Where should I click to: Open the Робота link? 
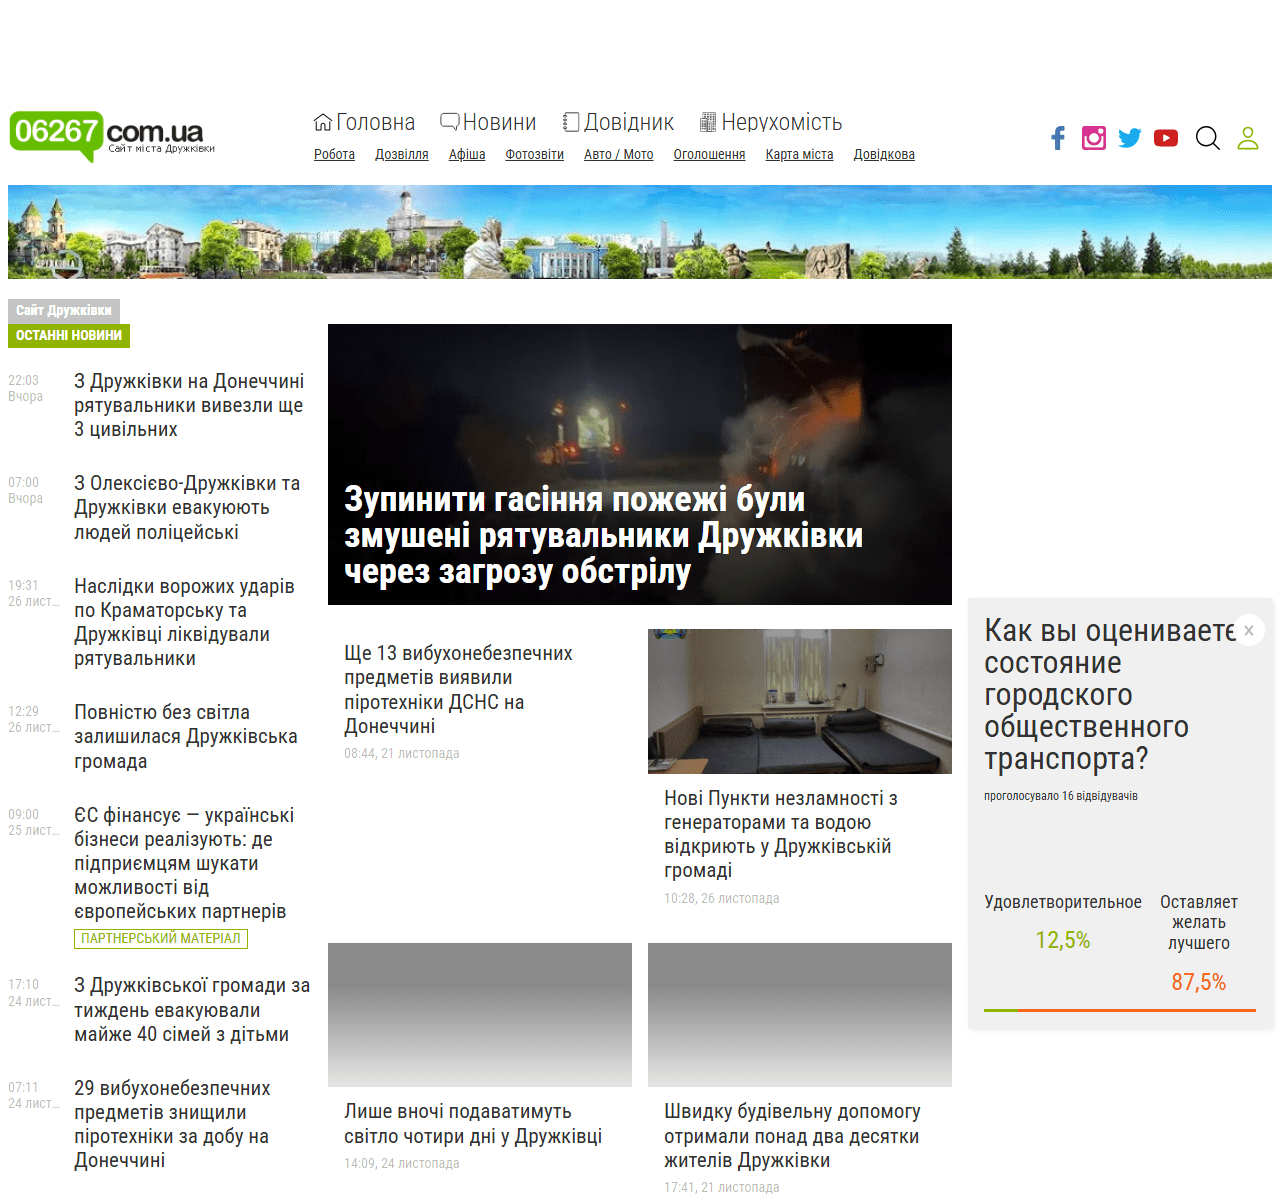pyautogui.click(x=334, y=154)
